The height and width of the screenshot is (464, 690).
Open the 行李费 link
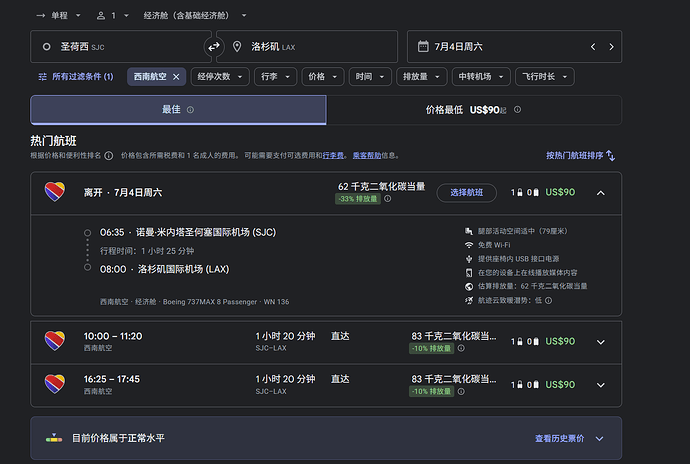pyautogui.click(x=333, y=155)
